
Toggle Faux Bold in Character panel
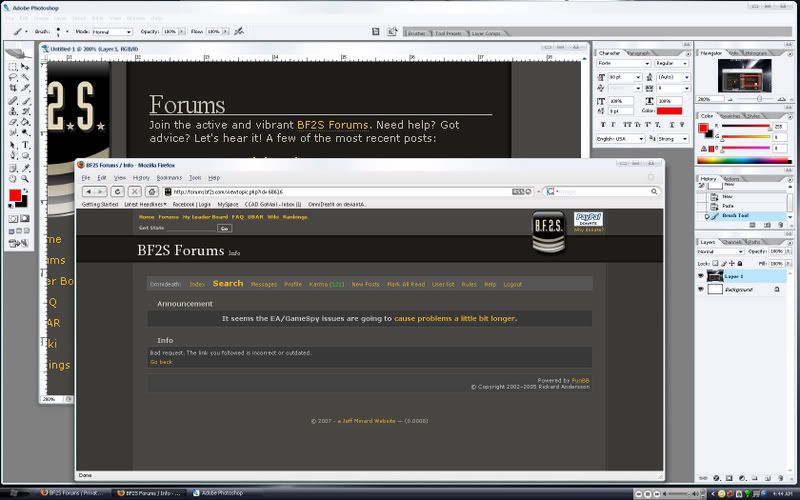(603, 124)
